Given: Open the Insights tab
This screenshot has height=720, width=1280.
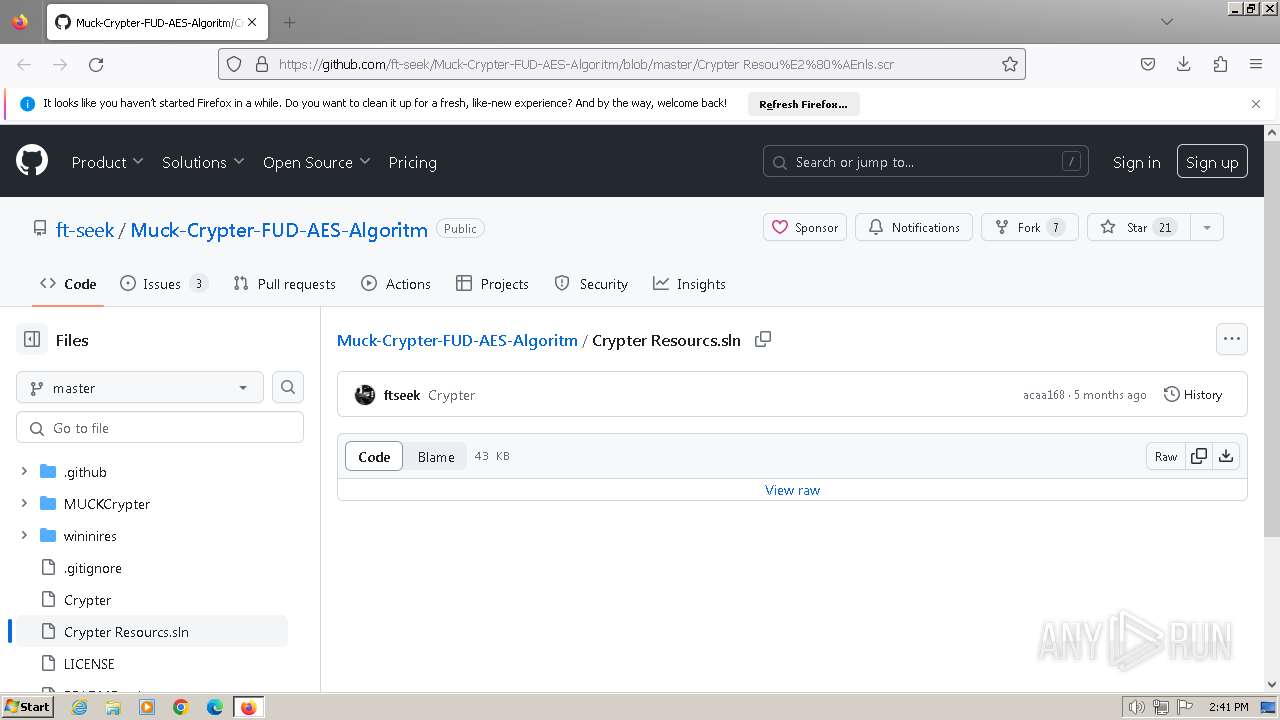Looking at the screenshot, I should (x=689, y=284).
